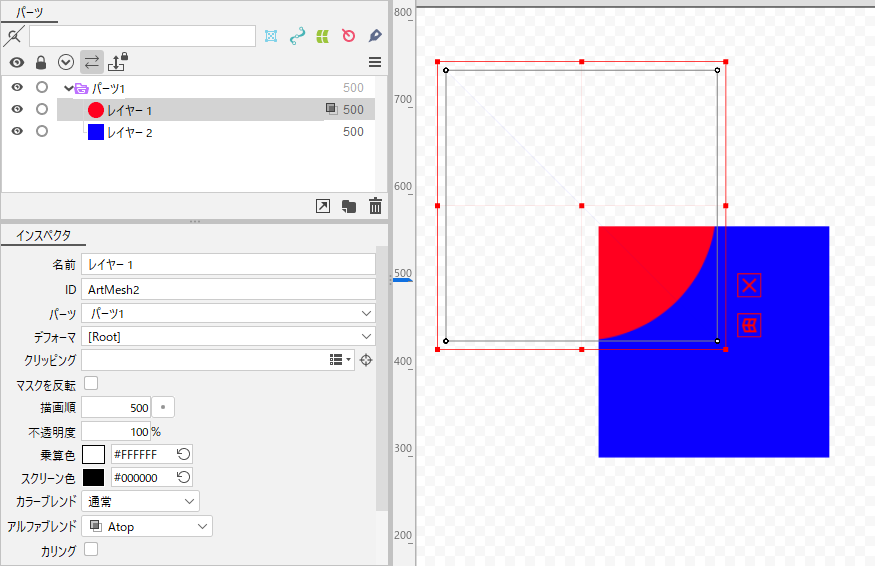
Task: Click the 不透明度 field showing 100
Action: point(116,431)
